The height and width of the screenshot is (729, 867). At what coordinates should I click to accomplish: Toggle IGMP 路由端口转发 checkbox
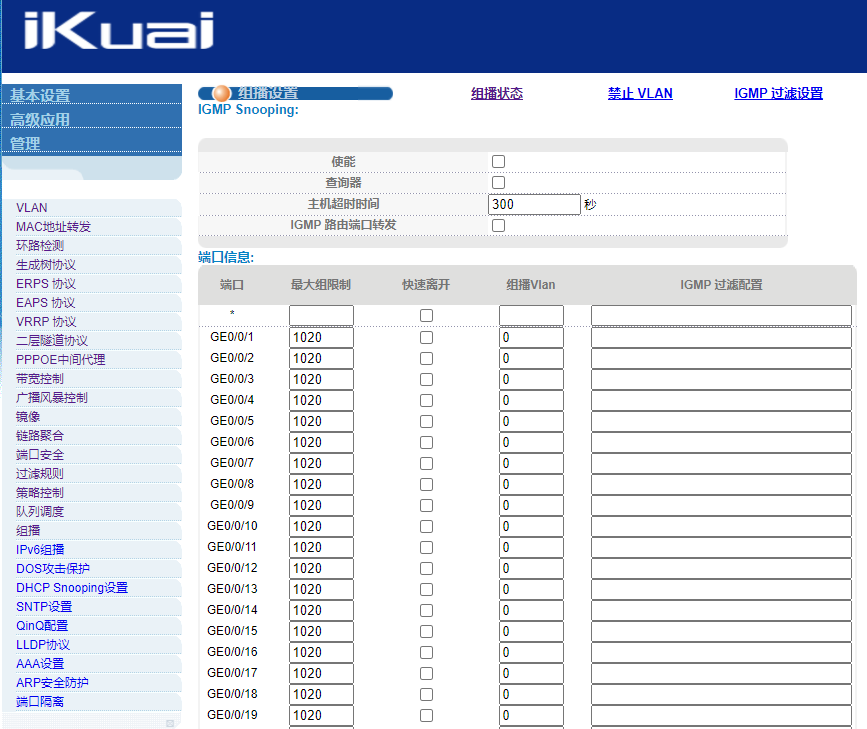498,225
